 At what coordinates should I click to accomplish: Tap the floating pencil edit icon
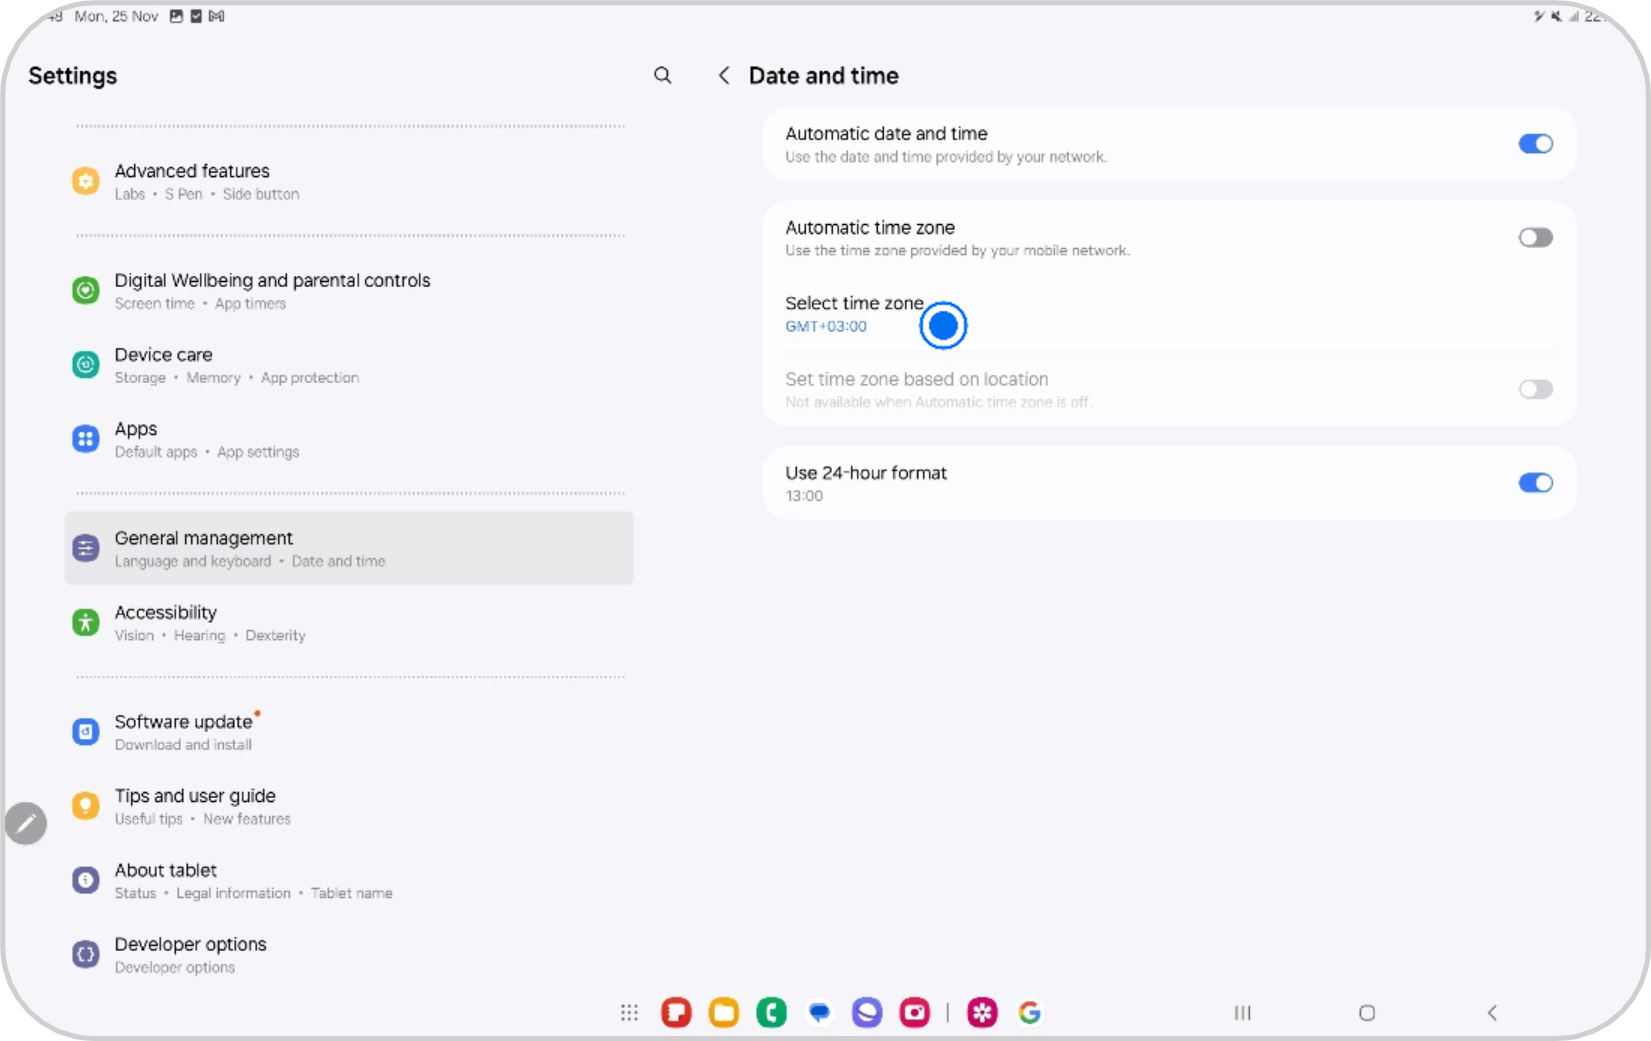tap(26, 824)
